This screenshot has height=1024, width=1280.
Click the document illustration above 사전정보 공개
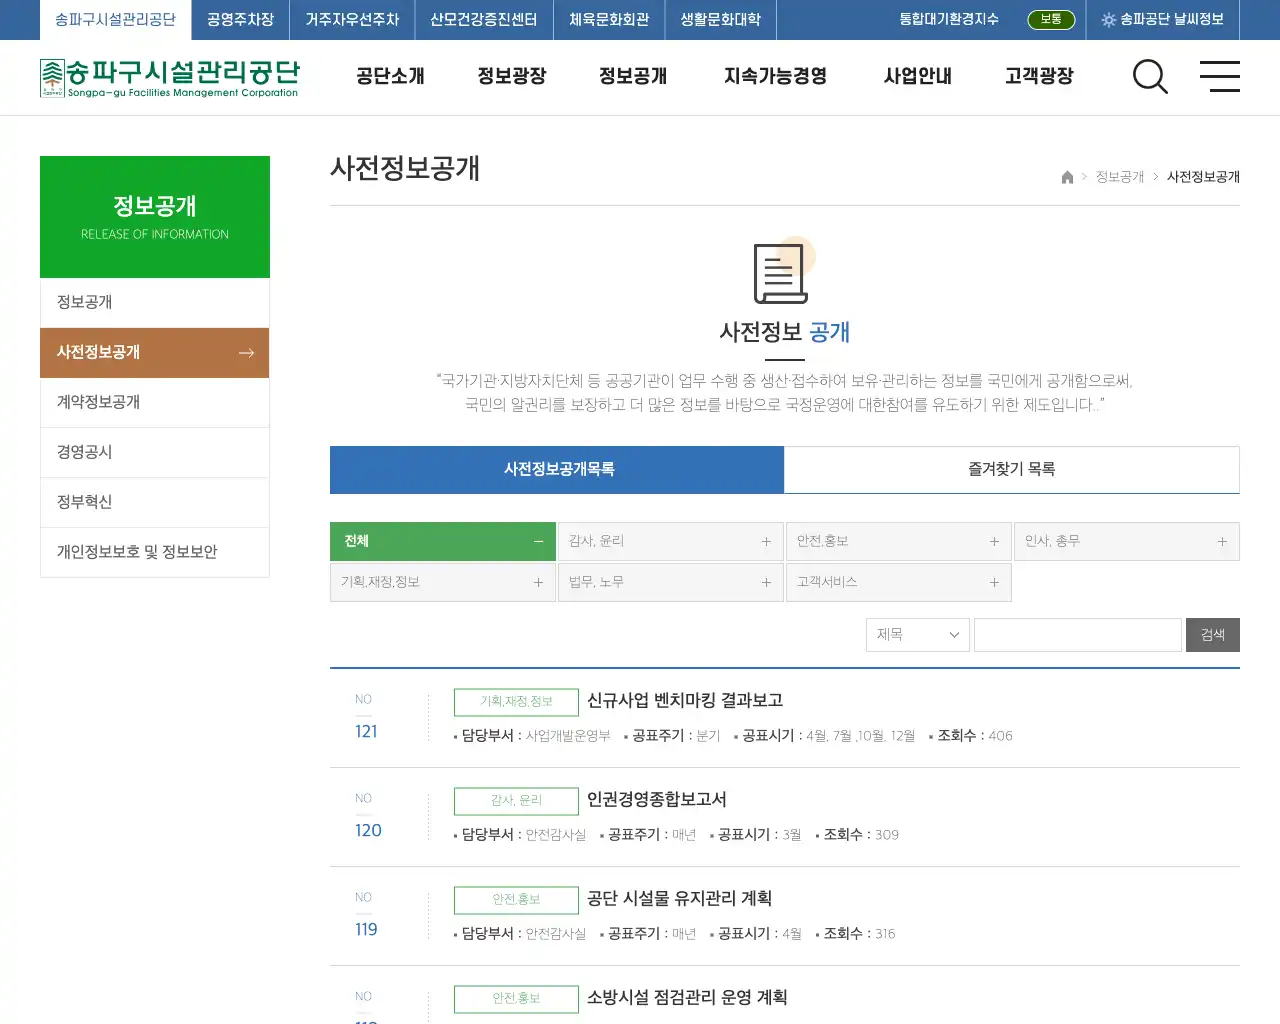(780, 270)
